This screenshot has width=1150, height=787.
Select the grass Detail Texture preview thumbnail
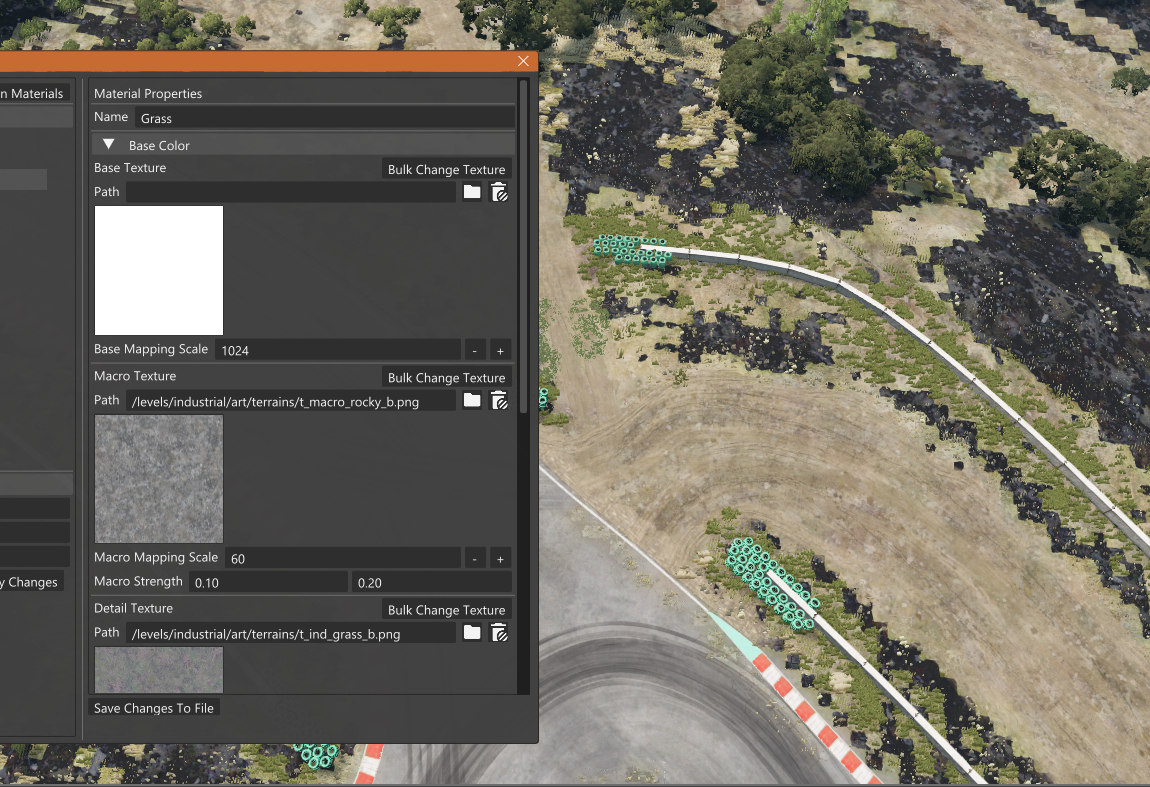(158, 670)
